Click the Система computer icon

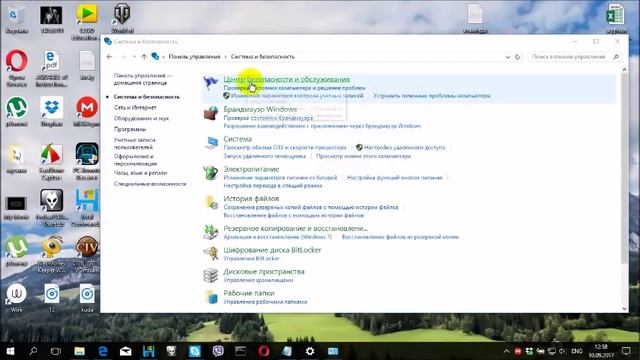(x=211, y=143)
